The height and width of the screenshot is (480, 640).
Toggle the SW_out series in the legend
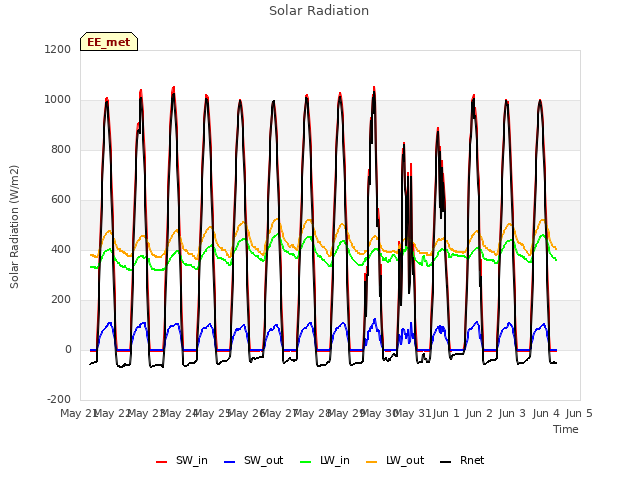253,461
